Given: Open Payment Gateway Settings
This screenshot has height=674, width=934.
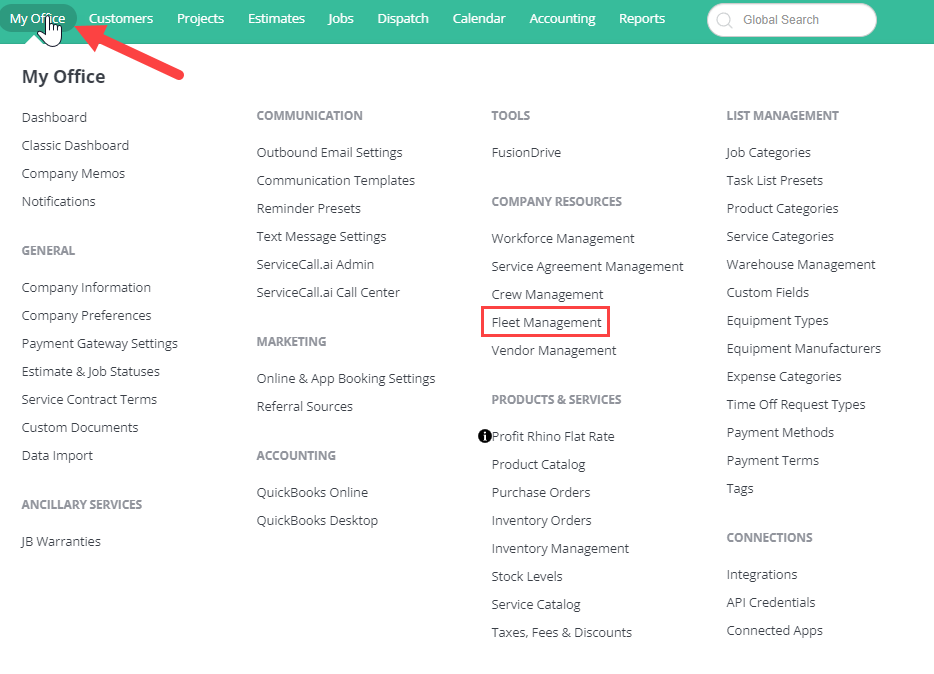Looking at the screenshot, I should point(99,344).
